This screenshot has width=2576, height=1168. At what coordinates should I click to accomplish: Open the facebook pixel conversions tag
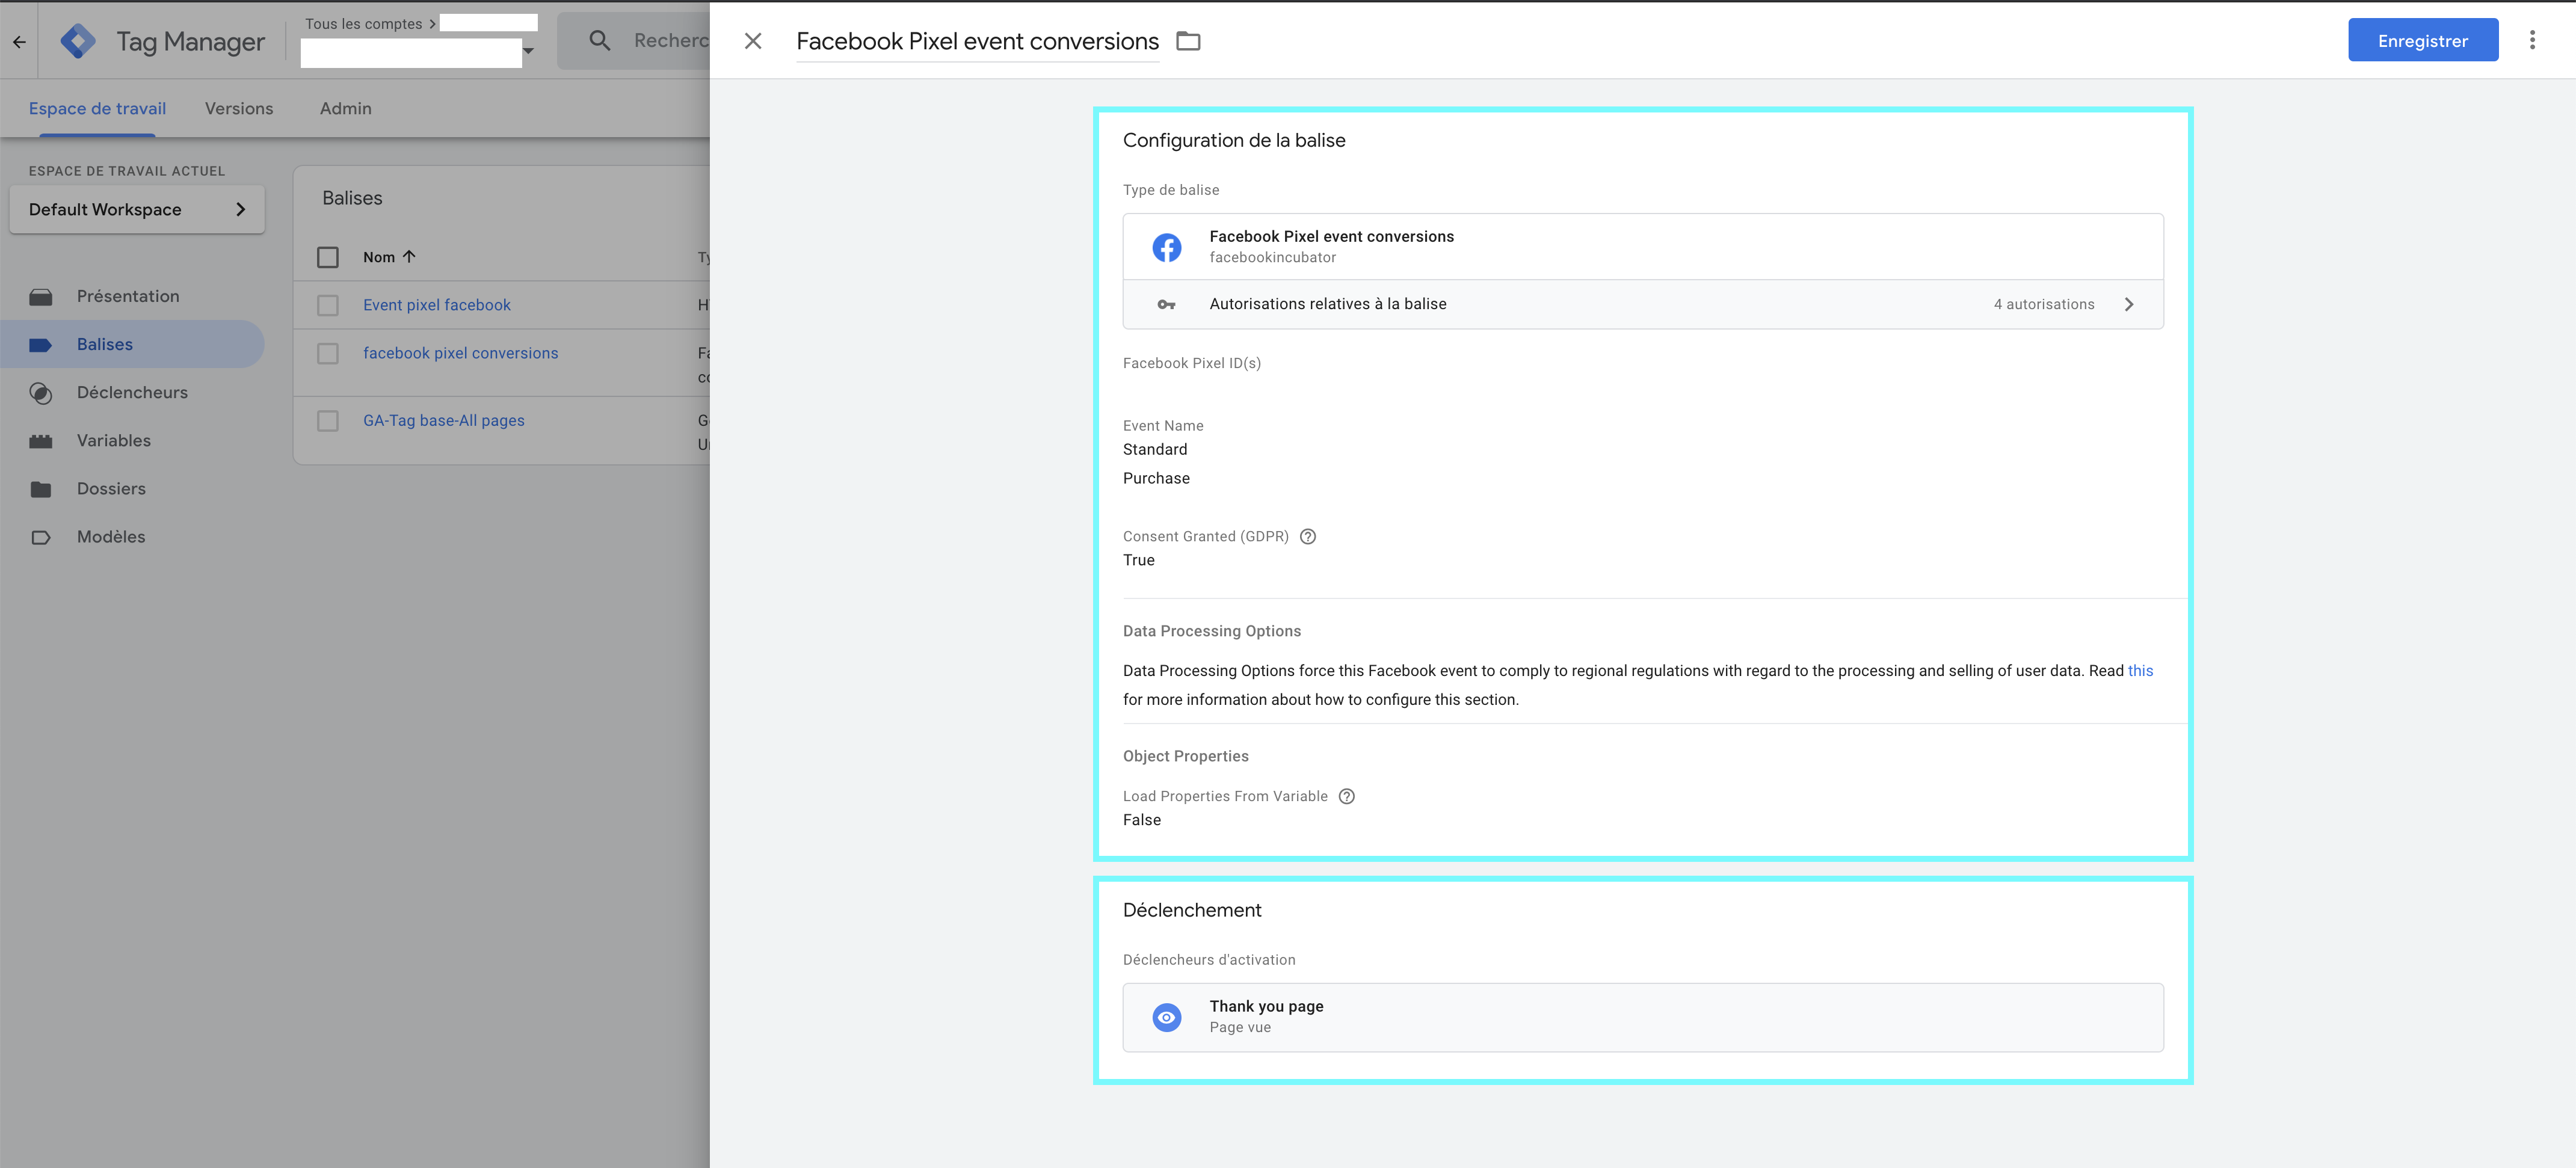point(460,353)
